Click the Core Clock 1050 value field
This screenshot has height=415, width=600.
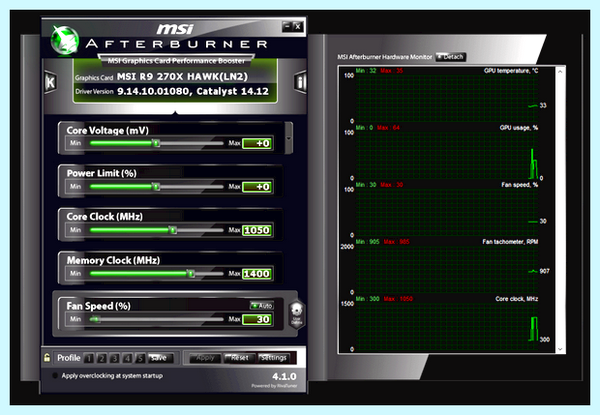coord(258,230)
